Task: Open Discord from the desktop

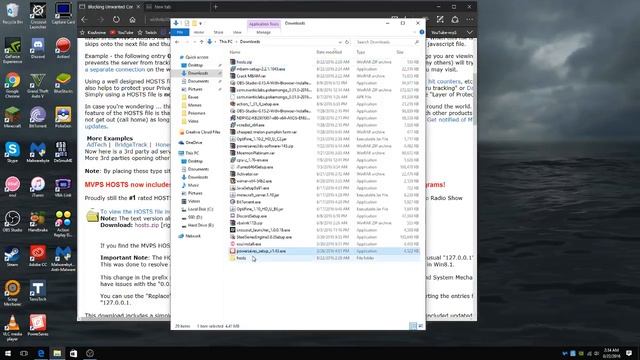Action: pos(38,48)
